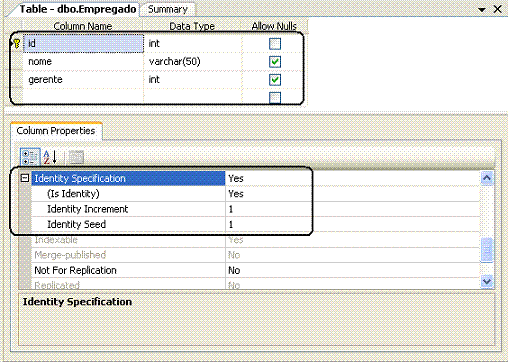Click the Categorized view icon in Column Properties
508x362 pixels.
[x=30, y=157]
